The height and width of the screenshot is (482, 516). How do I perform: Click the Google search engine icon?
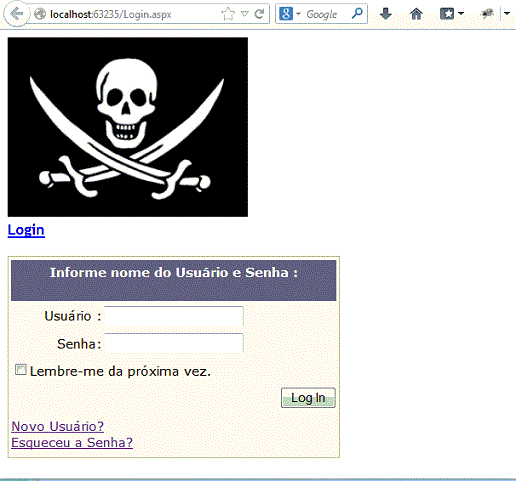pyautogui.click(x=286, y=14)
